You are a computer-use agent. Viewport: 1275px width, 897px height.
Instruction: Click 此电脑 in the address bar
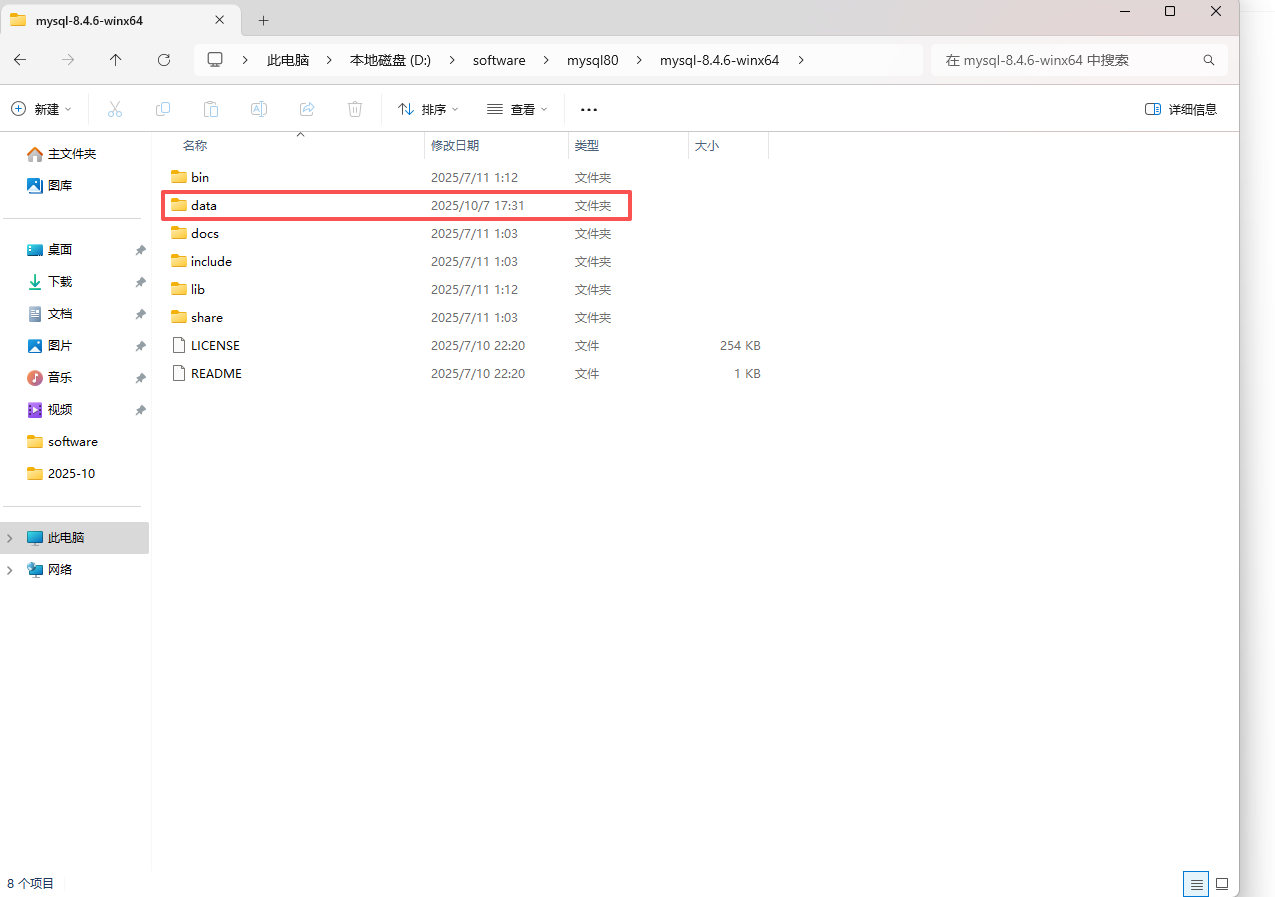click(288, 60)
